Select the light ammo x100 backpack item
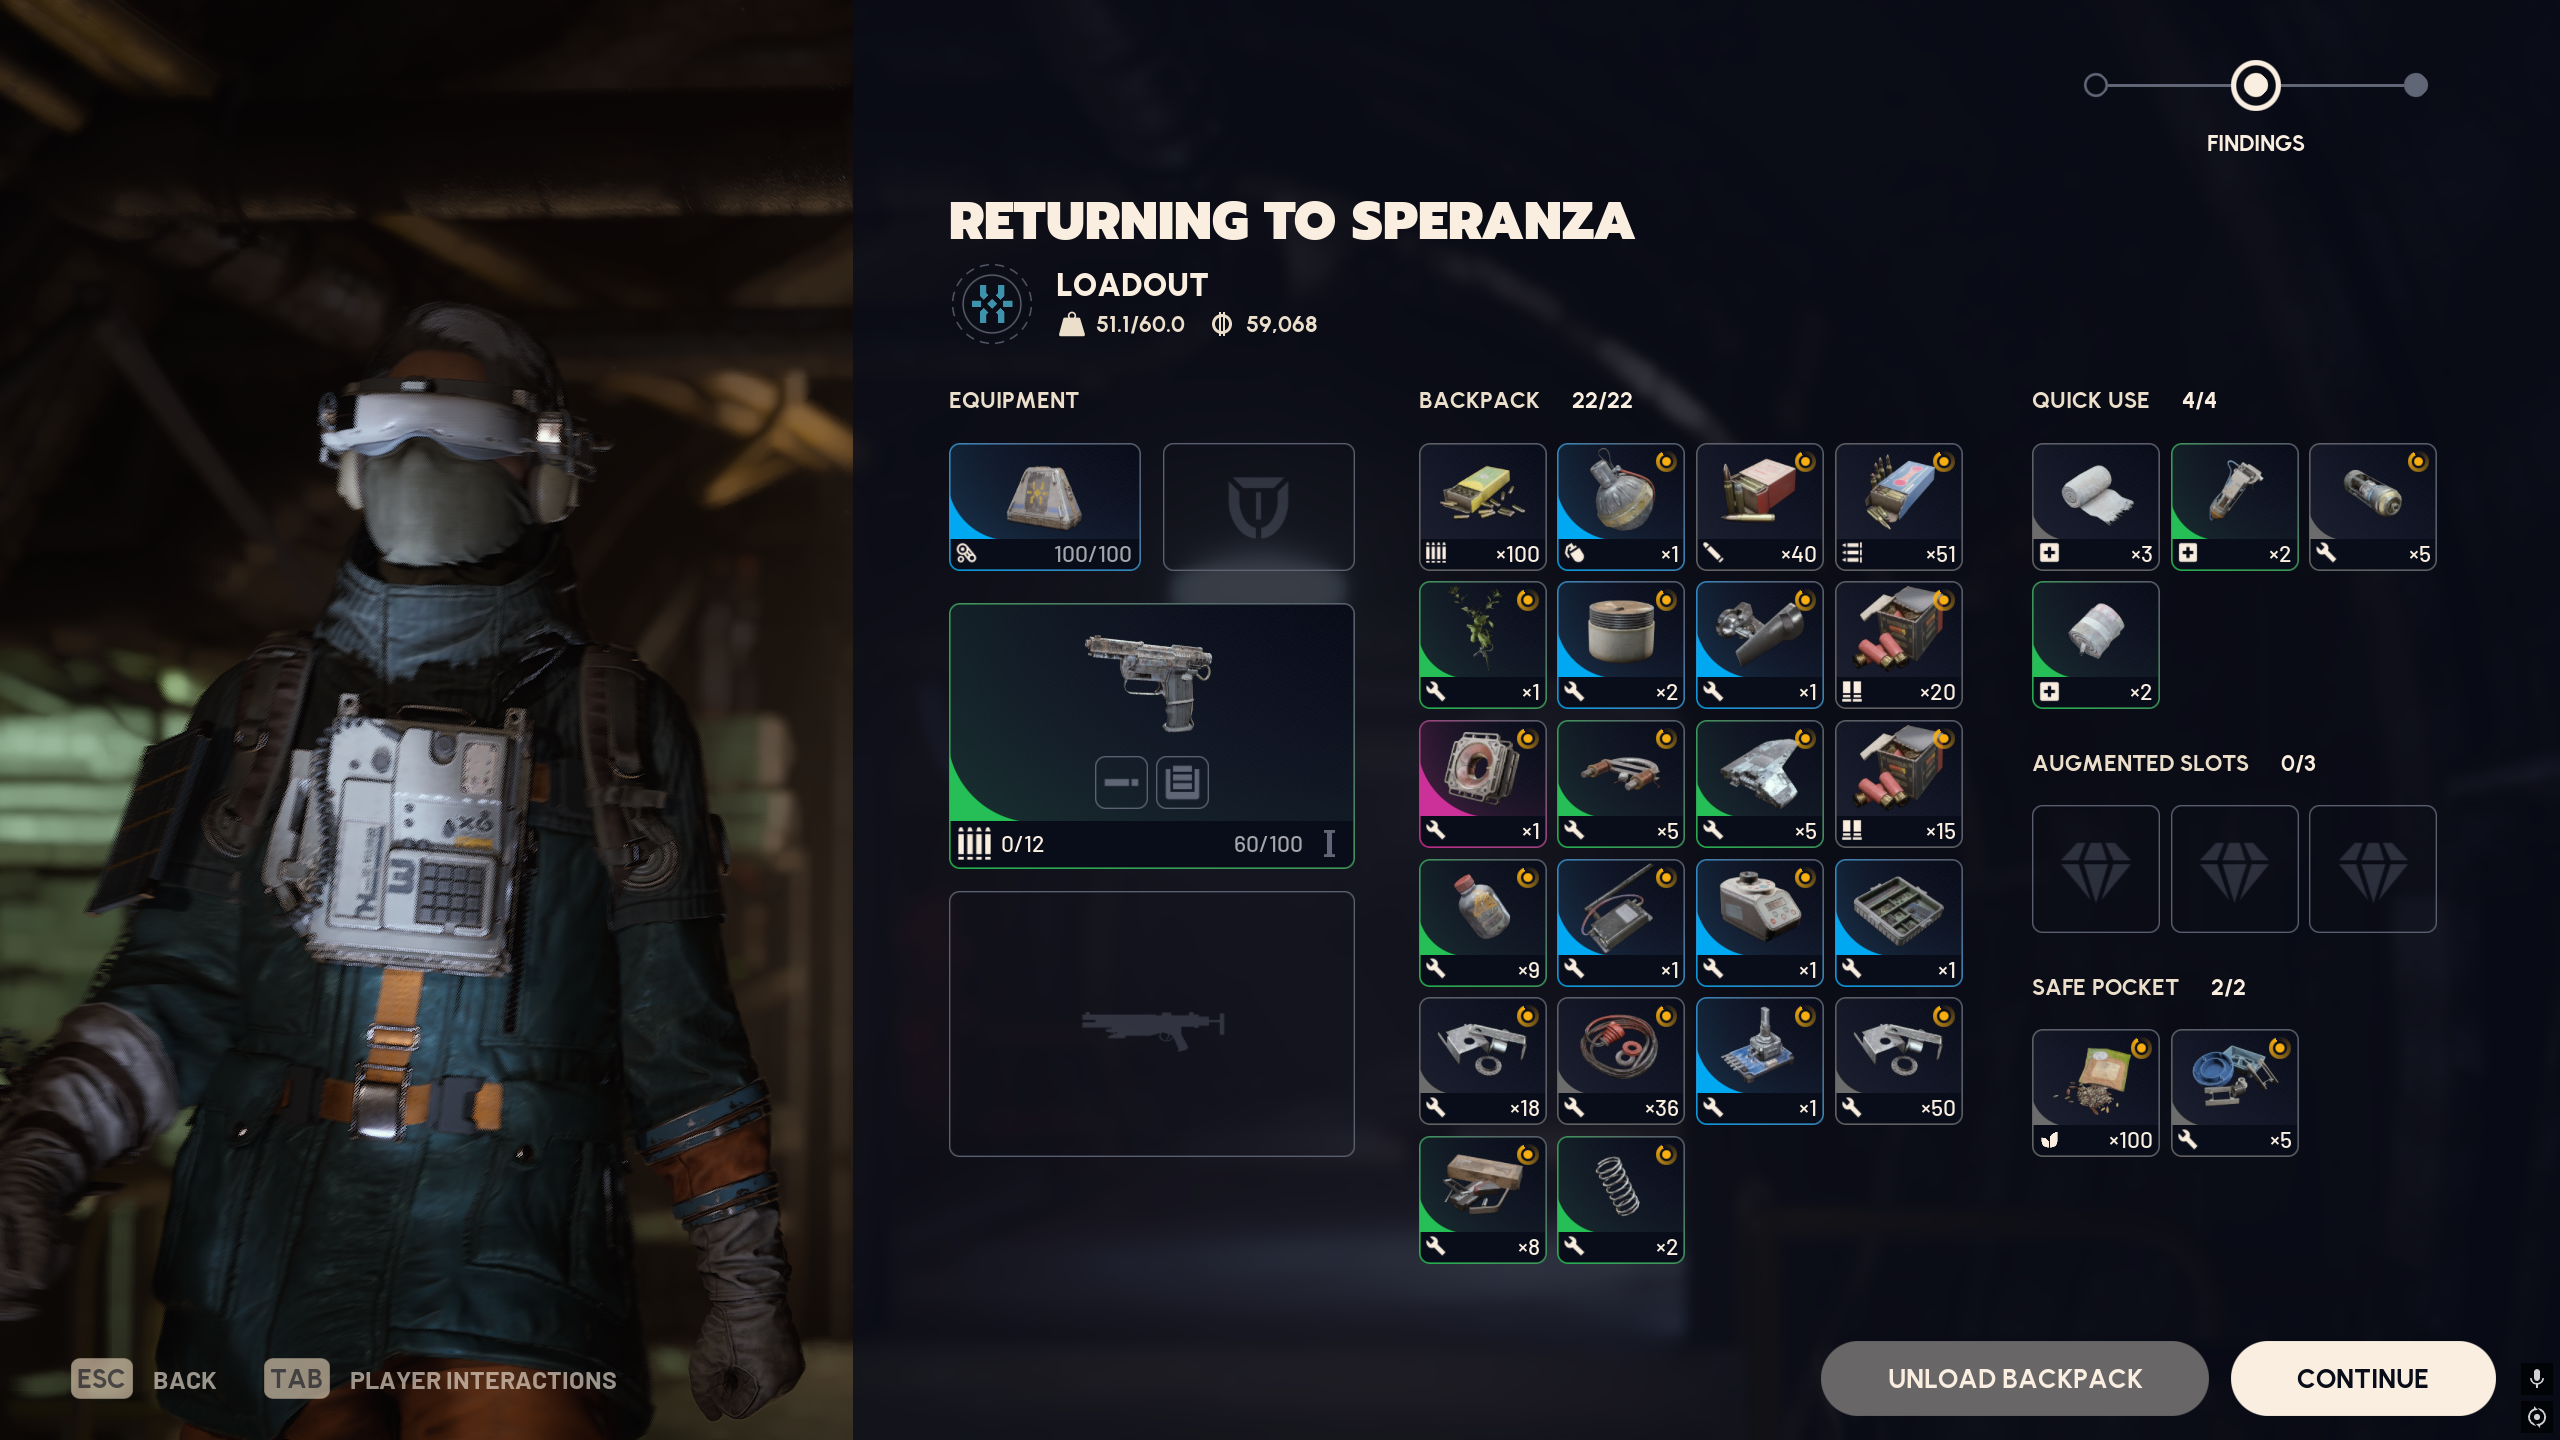2560x1440 pixels. [x=1482, y=507]
